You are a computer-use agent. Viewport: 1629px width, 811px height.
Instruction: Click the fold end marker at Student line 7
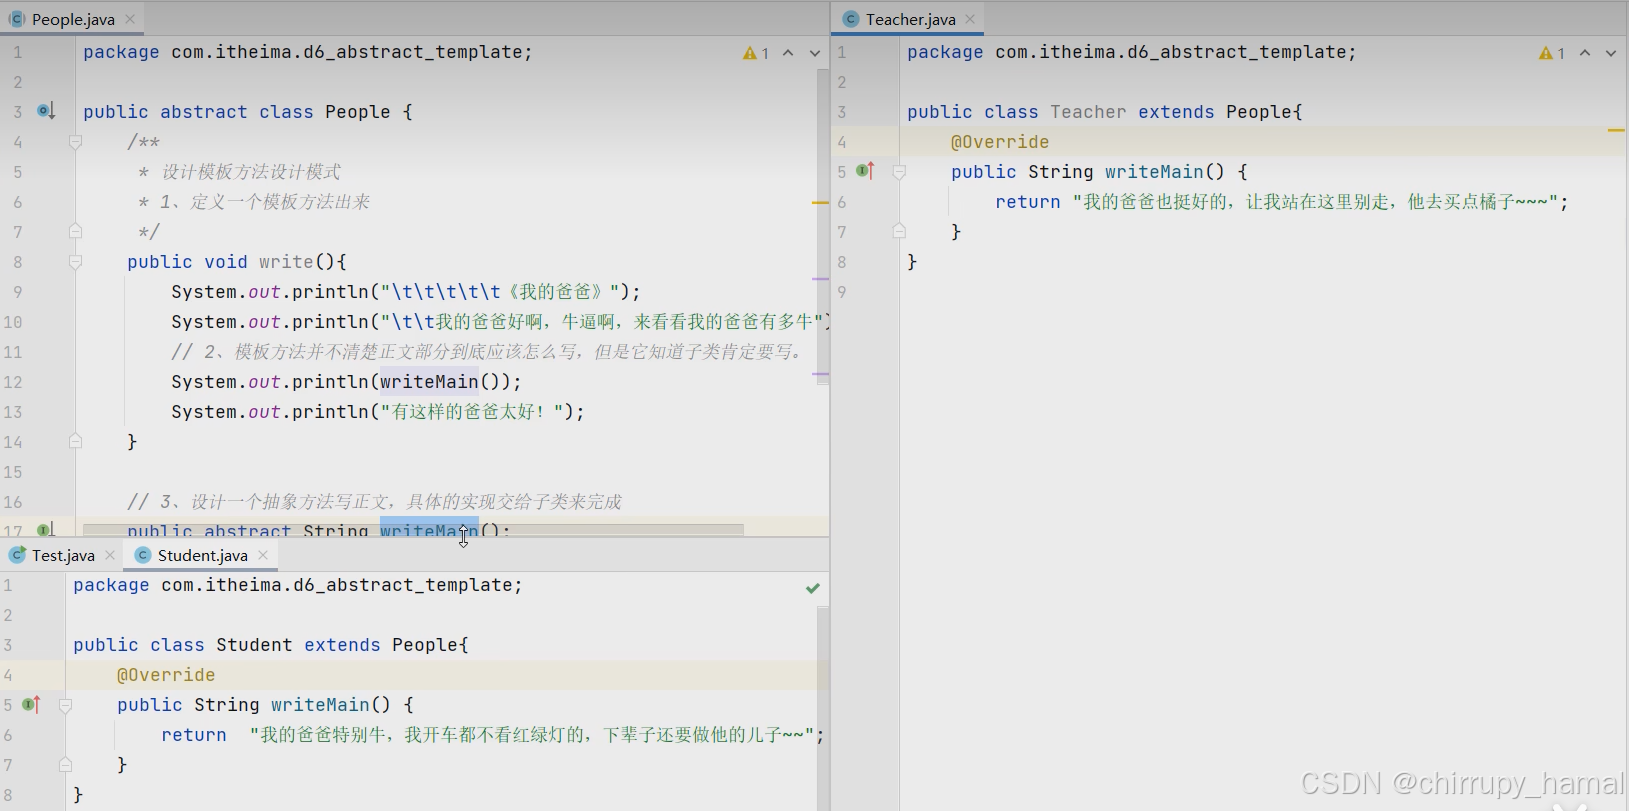tap(65, 764)
